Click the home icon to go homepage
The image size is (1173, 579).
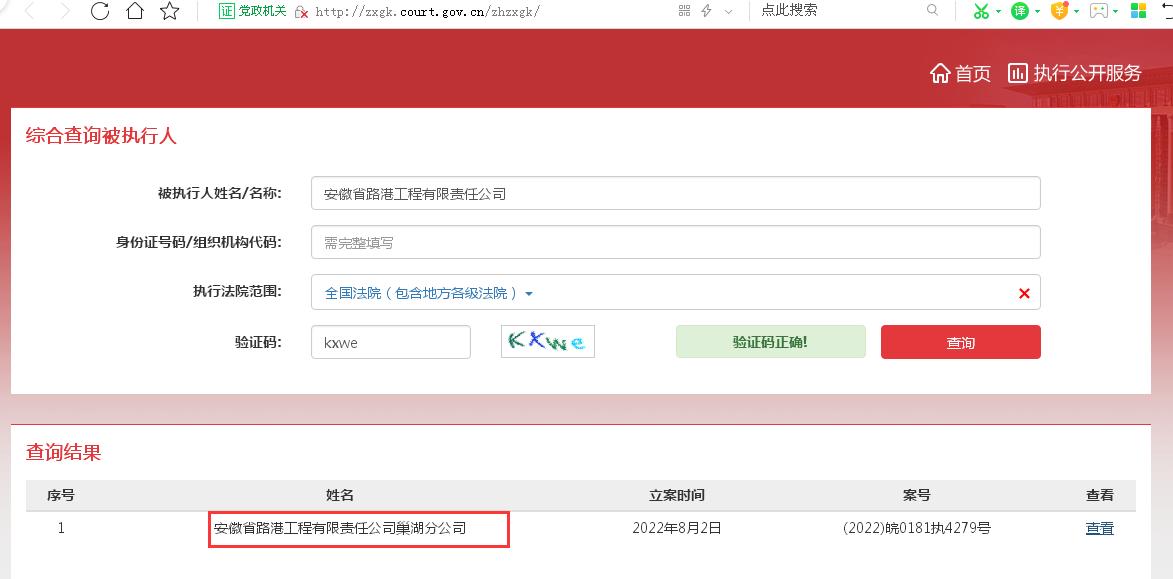click(133, 11)
